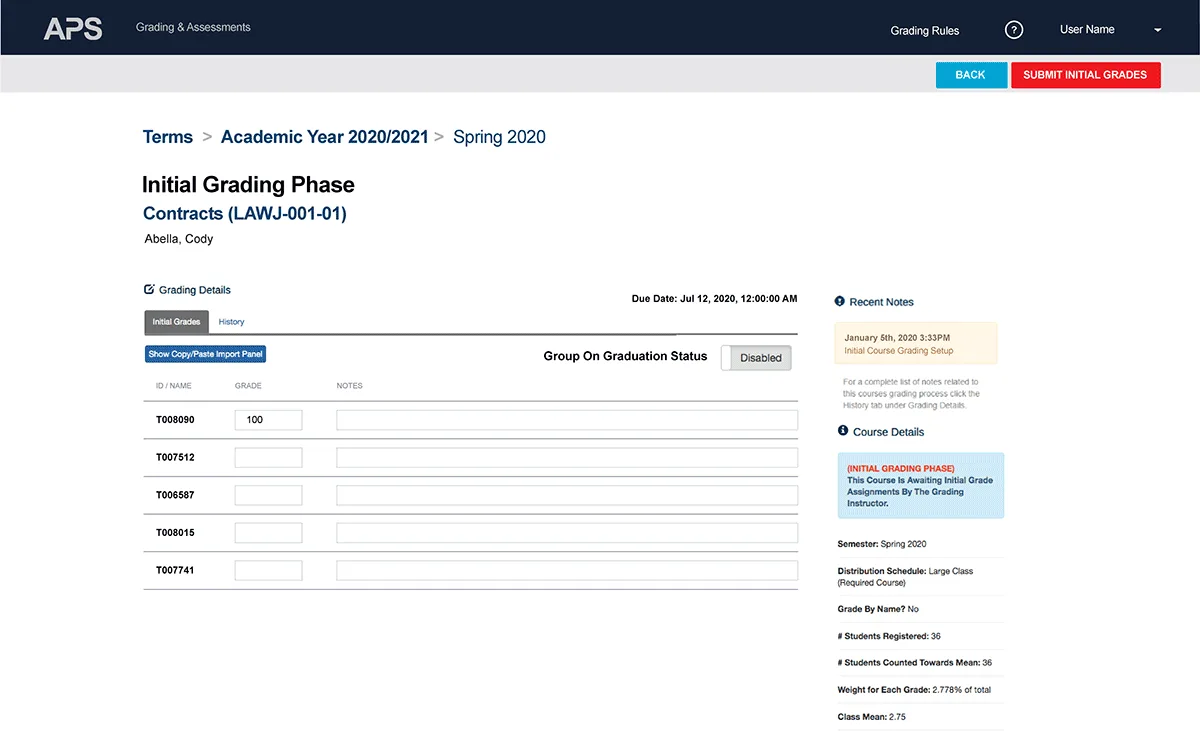Image resolution: width=1200 pixels, height=748 pixels.
Task: Go to Terms breadcrumb link
Action: click(x=168, y=137)
